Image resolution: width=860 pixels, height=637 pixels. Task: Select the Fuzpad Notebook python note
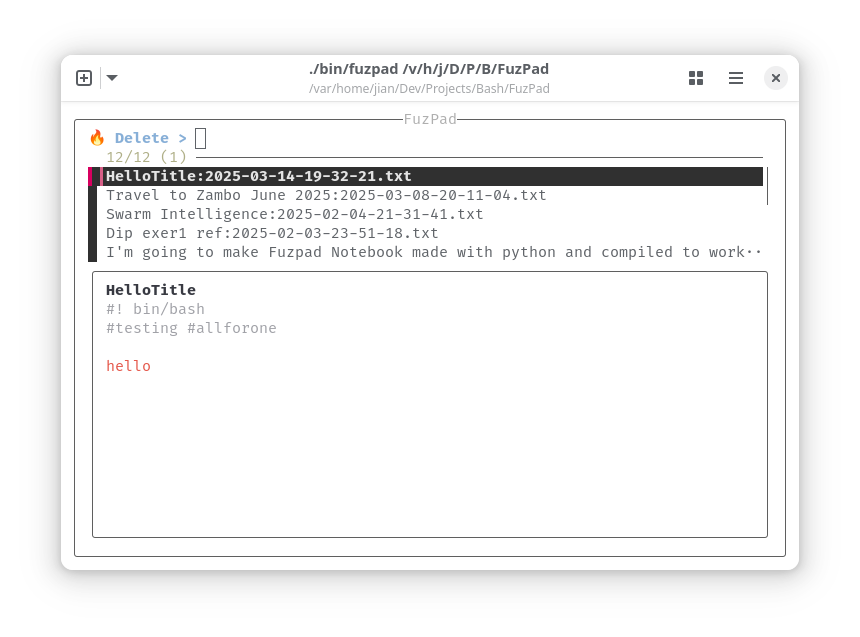(x=433, y=252)
